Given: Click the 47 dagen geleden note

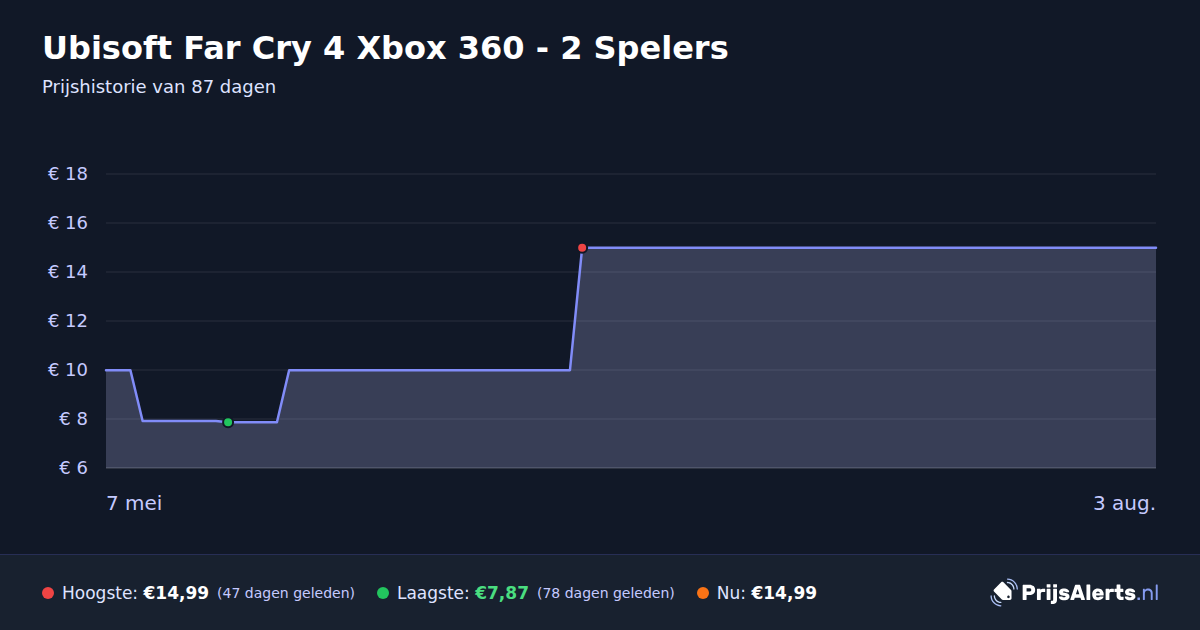Looking at the screenshot, I should [x=286, y=593].
